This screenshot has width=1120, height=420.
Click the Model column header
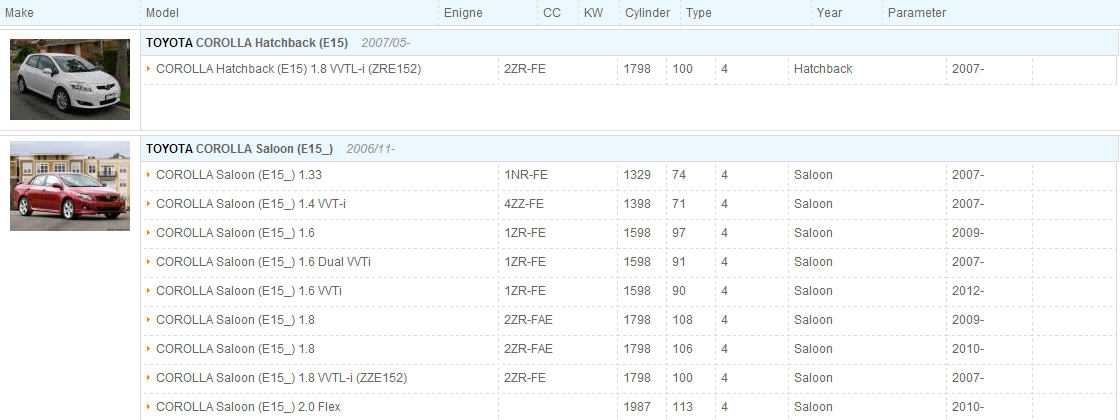(x=162, y=13)
